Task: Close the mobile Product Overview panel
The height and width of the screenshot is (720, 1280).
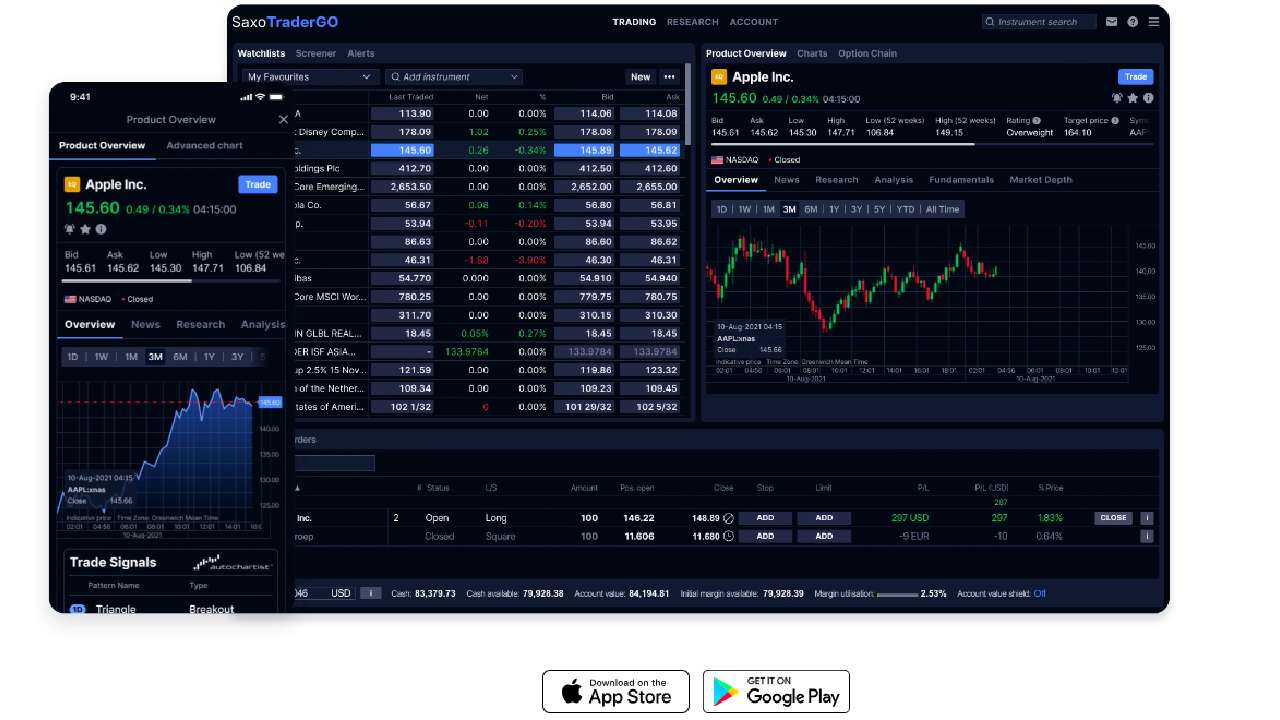Action: 283,120
